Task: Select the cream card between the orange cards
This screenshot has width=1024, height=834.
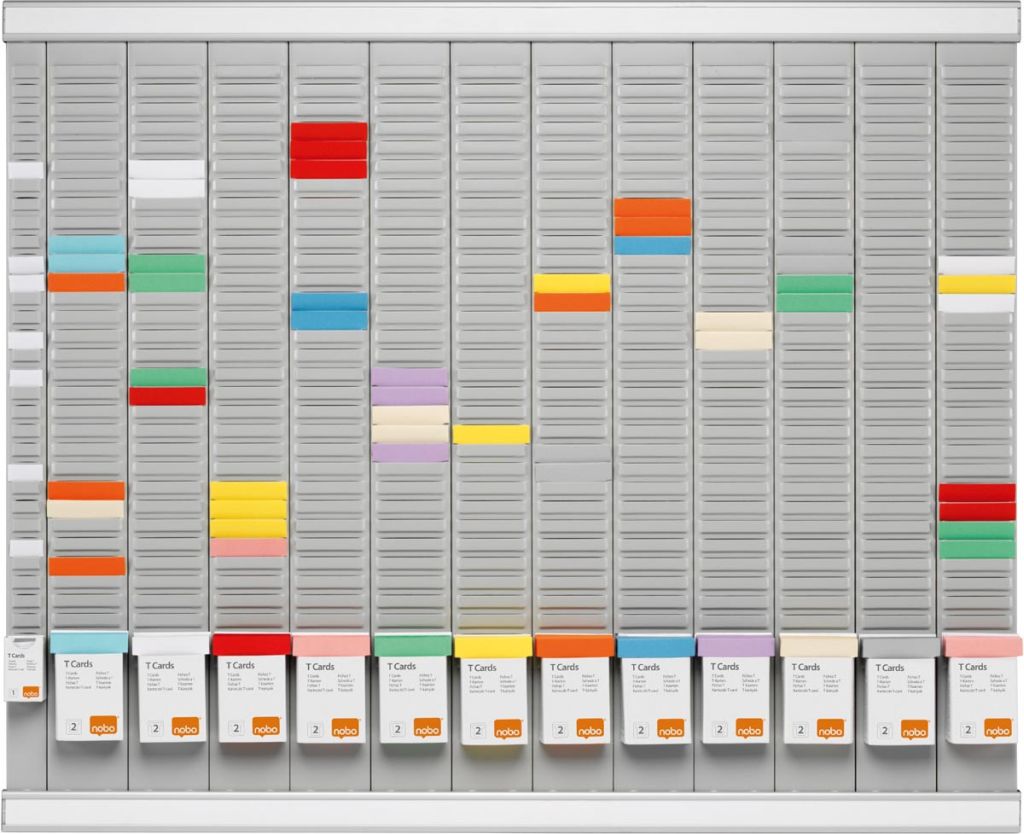Action: tap(86, 509)
